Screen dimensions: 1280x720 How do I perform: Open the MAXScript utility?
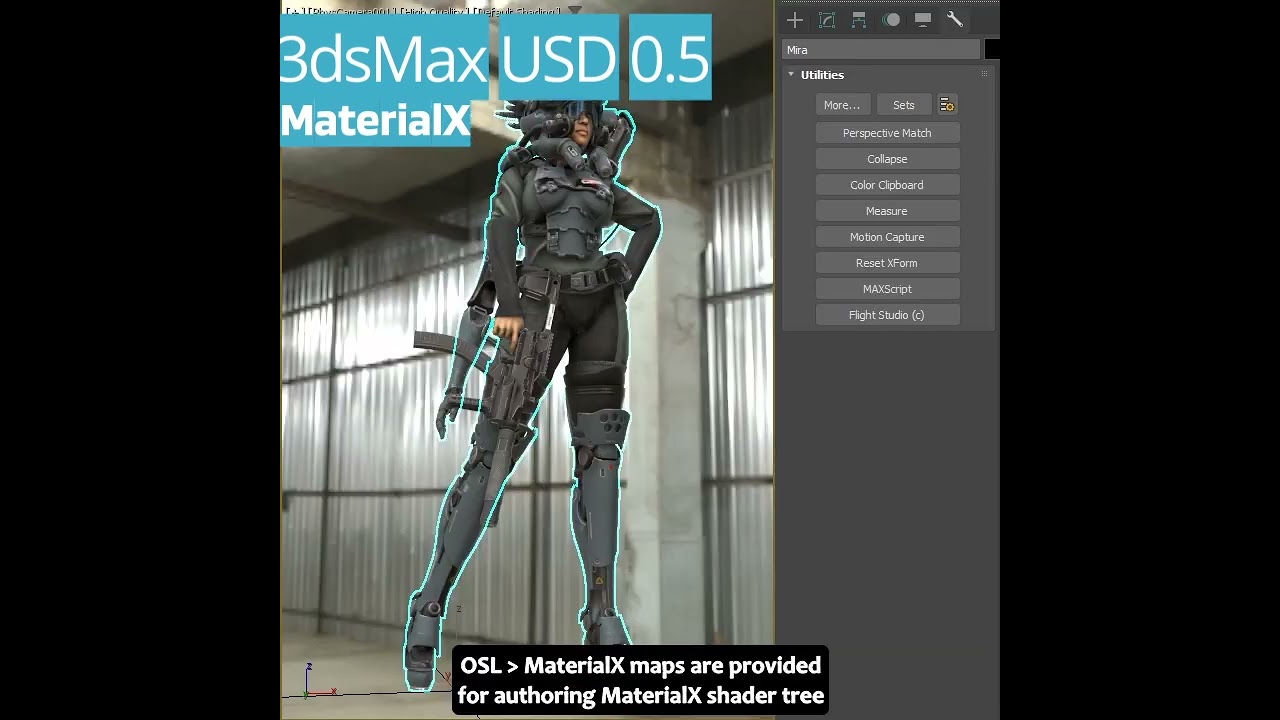click(x=888, y=289)
